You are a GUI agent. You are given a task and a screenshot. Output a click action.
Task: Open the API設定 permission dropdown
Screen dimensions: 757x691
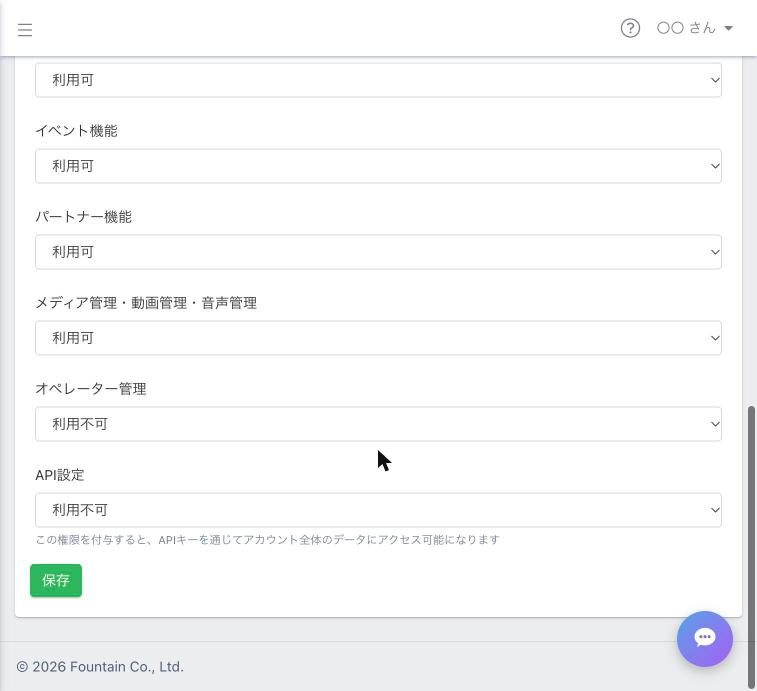[x=378, y=510]
